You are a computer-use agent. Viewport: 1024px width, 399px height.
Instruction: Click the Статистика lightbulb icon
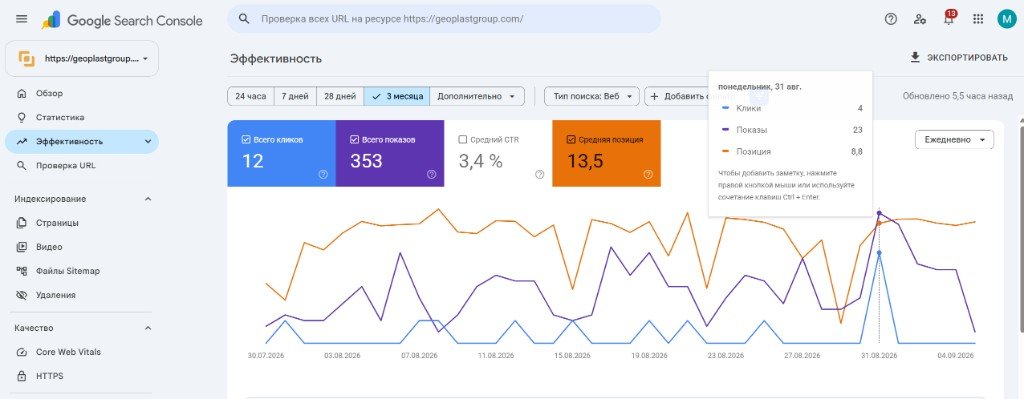(x=22, y=118)
